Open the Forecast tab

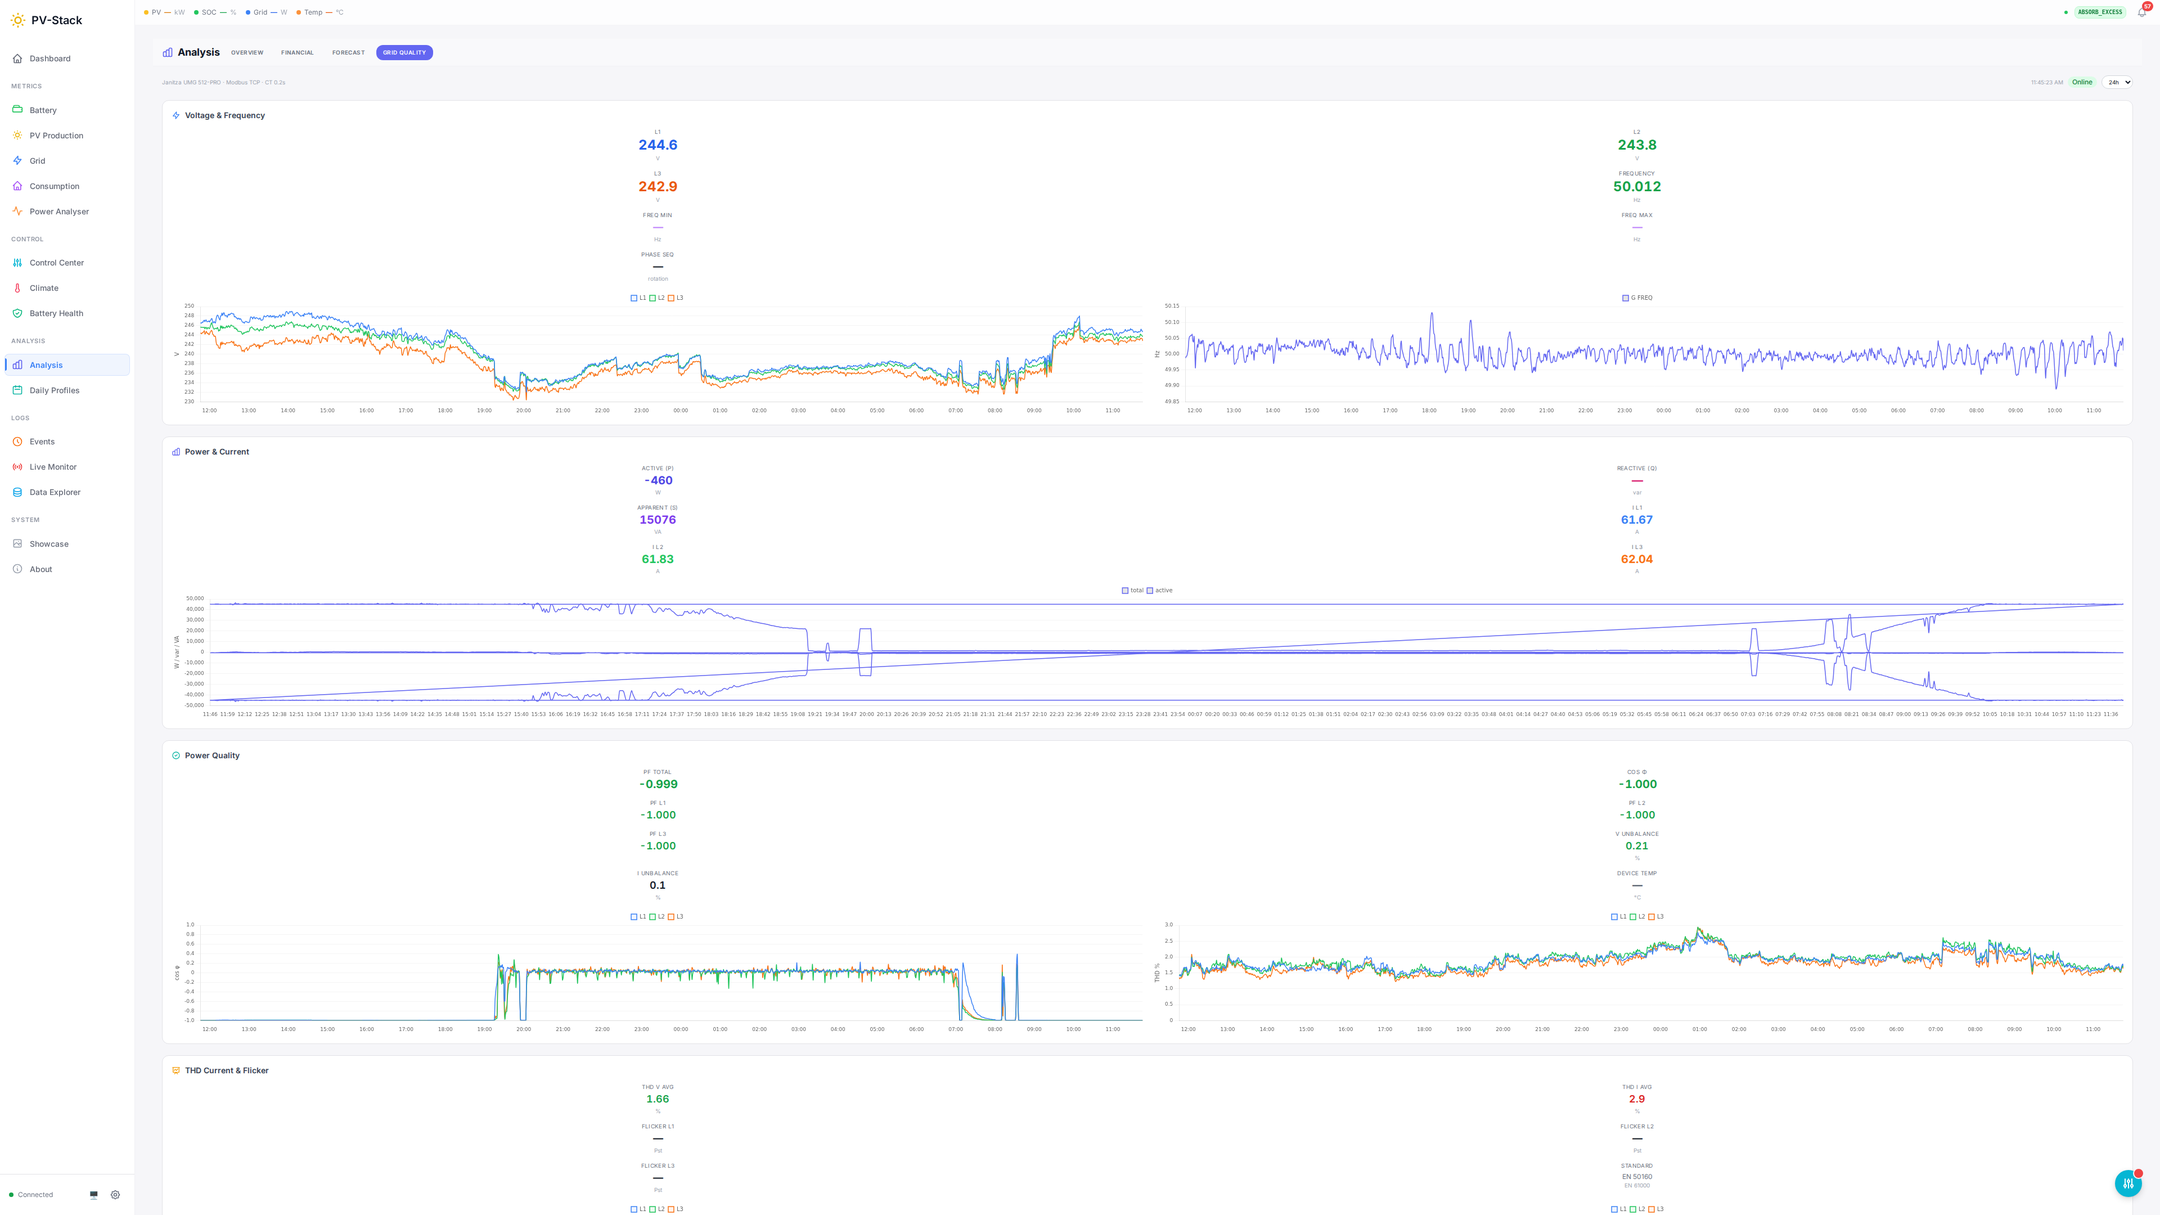click(348, 52)
